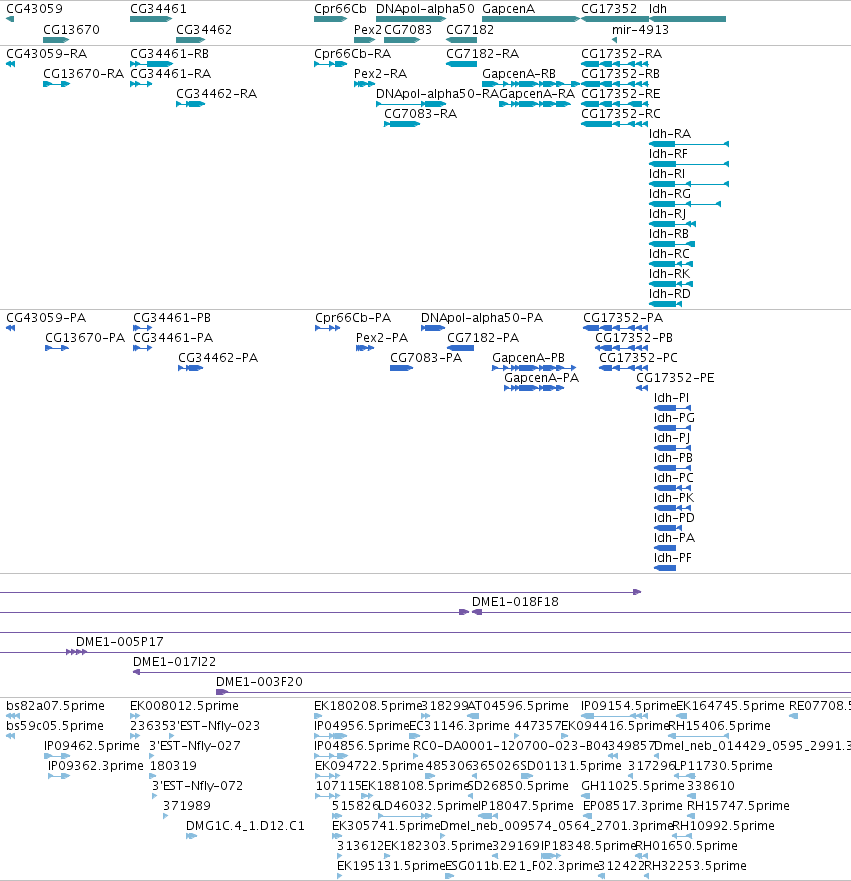
Task: Select the DNApol-alpha50-RA transcript
Action: pos(412,104)
